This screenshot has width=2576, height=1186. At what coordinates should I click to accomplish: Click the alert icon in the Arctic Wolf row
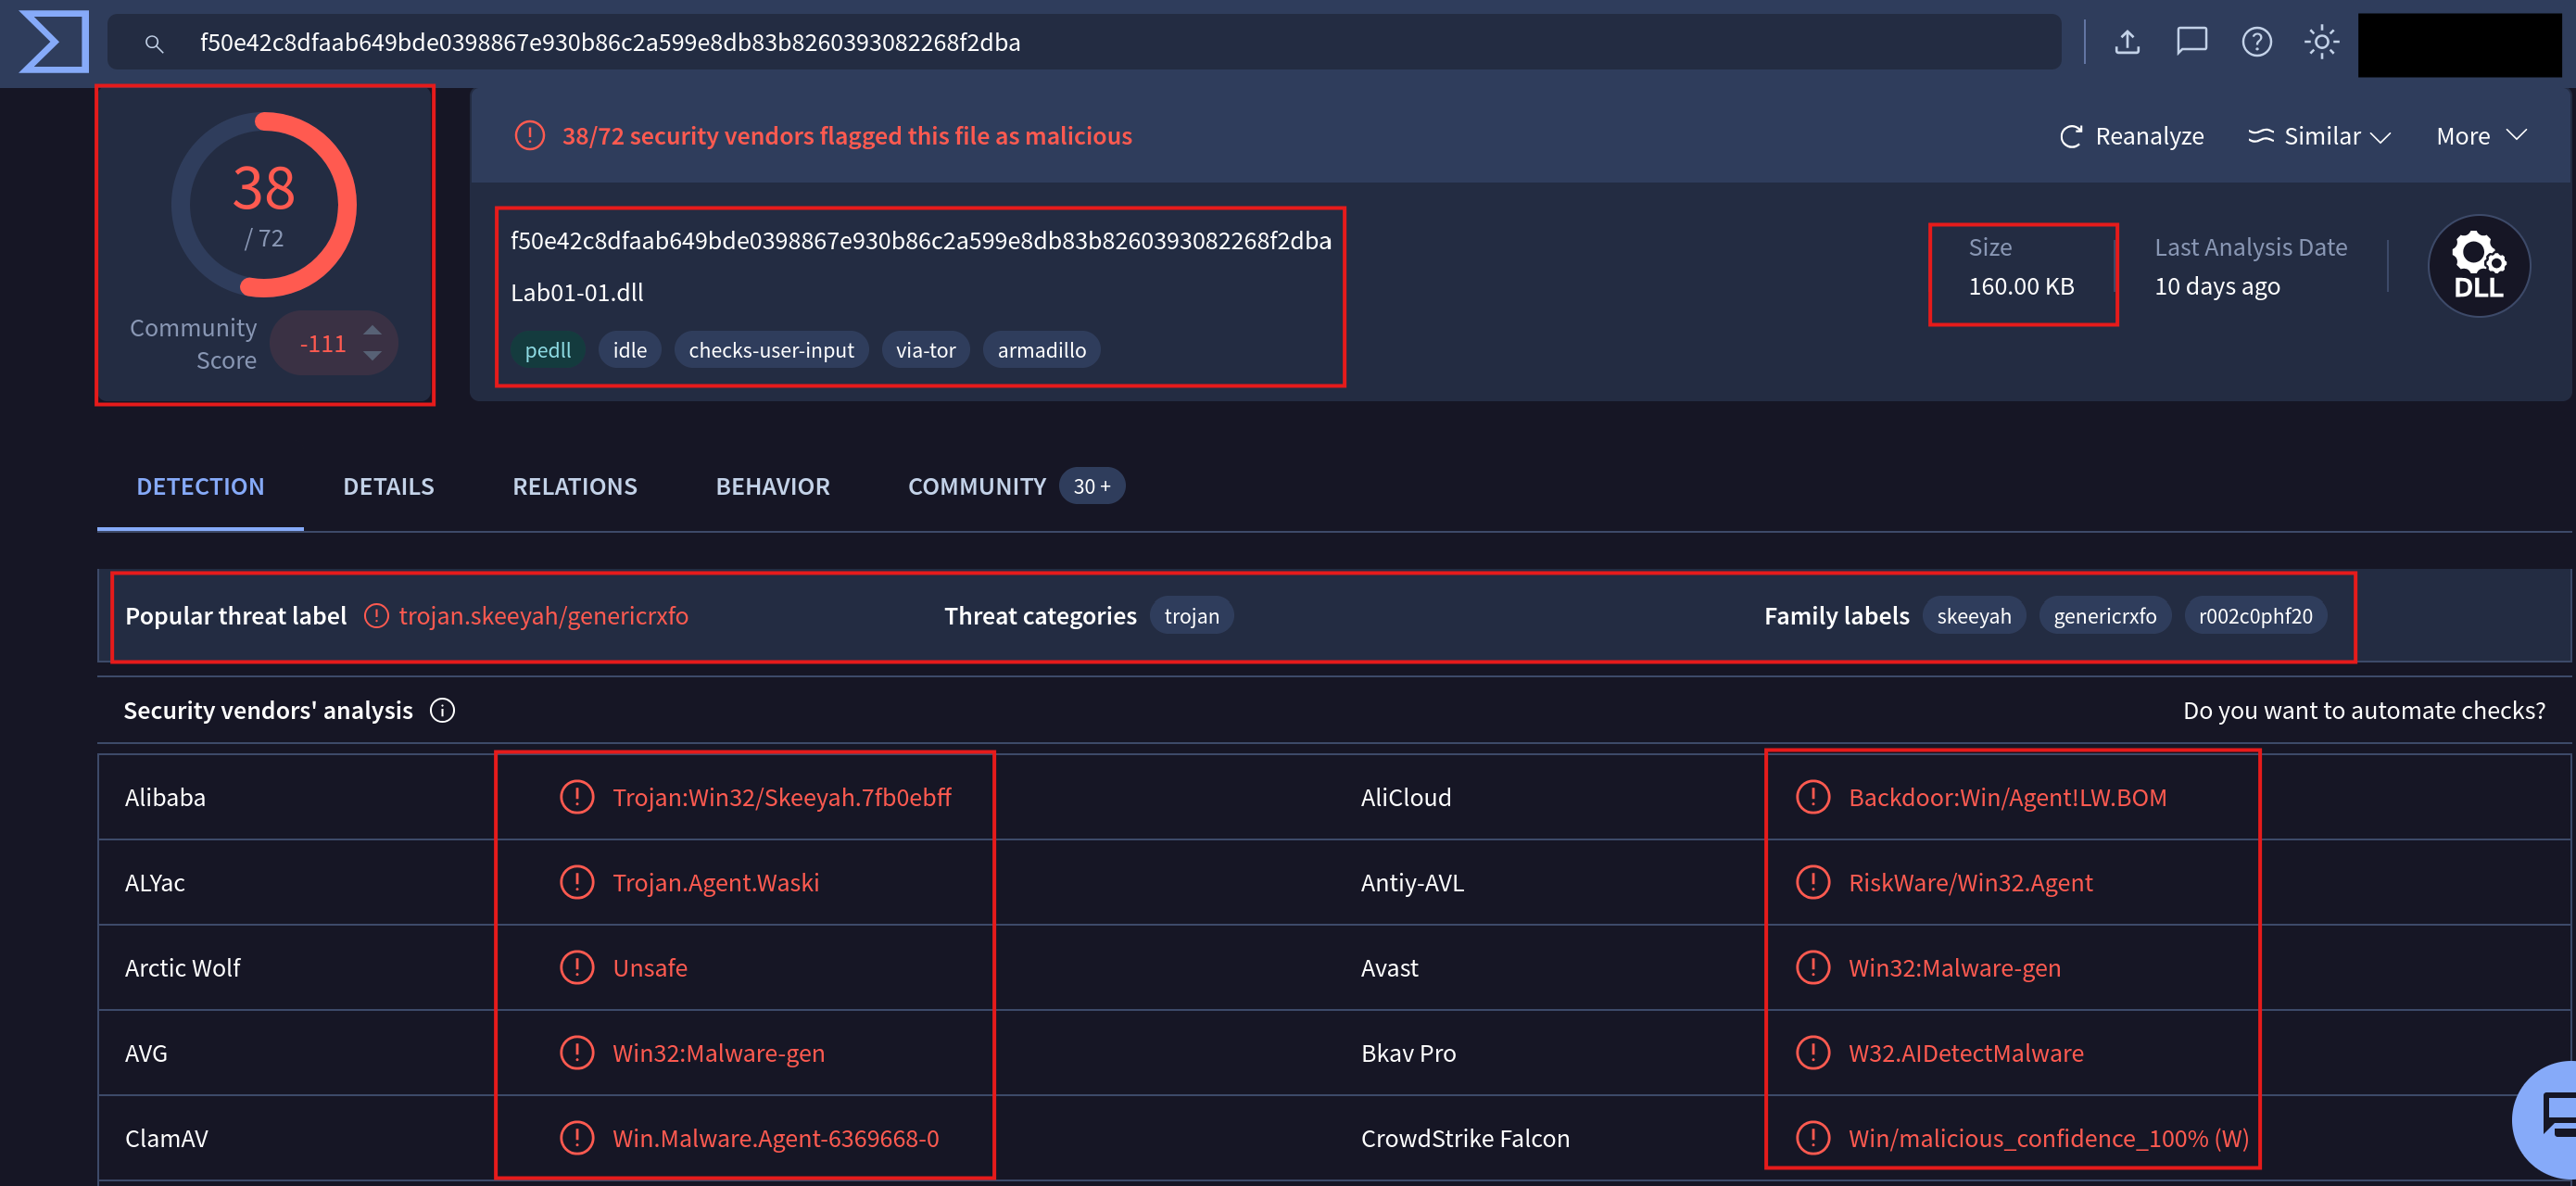pyautogui.click(x=577, y=967)
